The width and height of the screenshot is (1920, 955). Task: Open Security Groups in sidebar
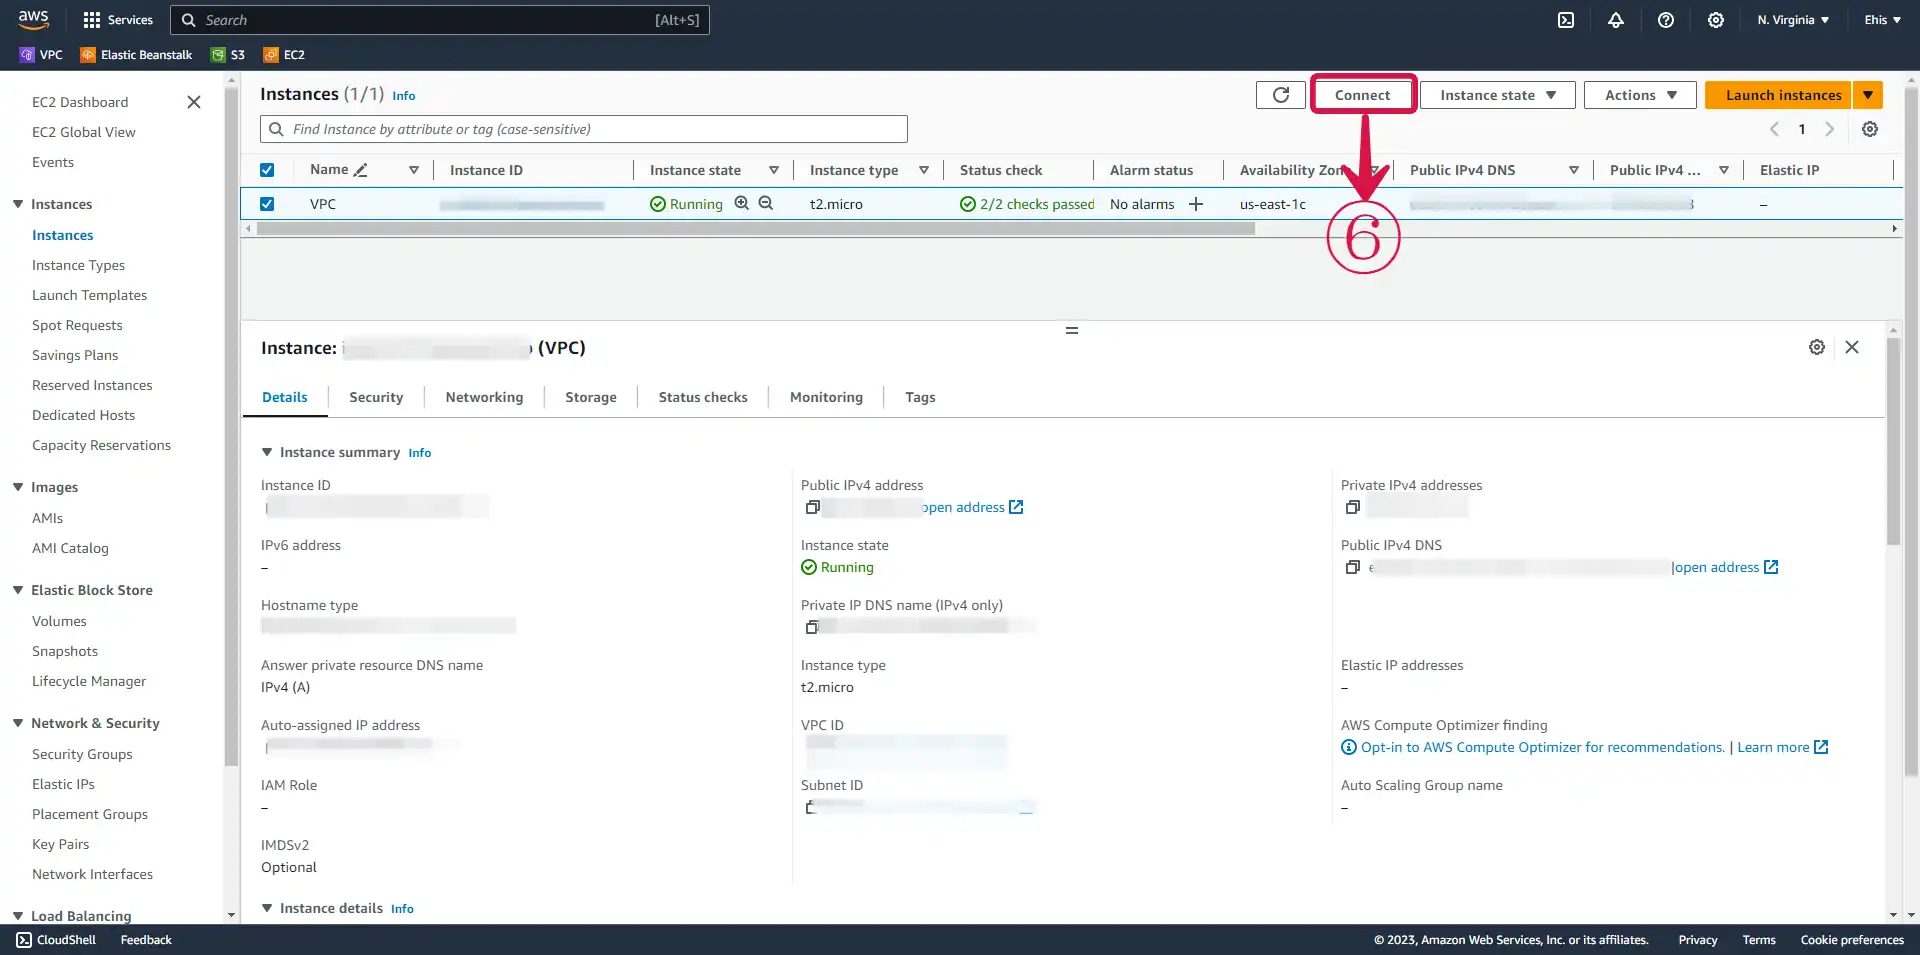82,754
